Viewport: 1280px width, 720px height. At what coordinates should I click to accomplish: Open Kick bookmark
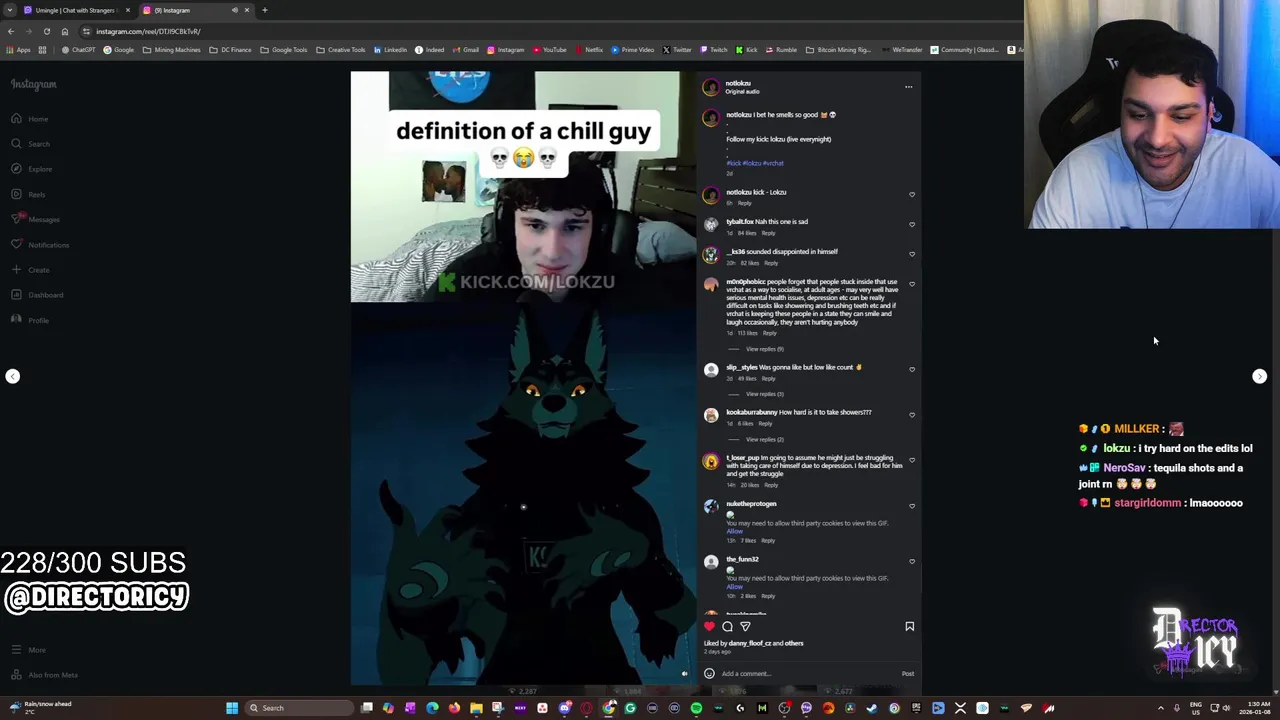click(x=747, y=50)
